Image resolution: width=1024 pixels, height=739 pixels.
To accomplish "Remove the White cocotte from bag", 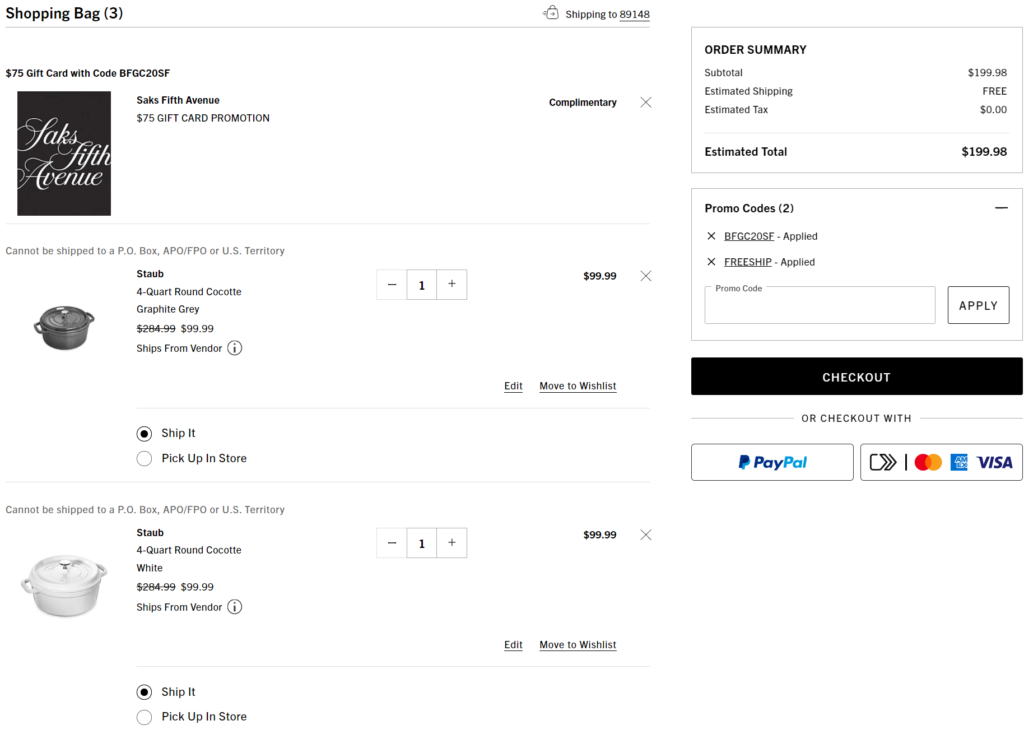I will point(645,535).
